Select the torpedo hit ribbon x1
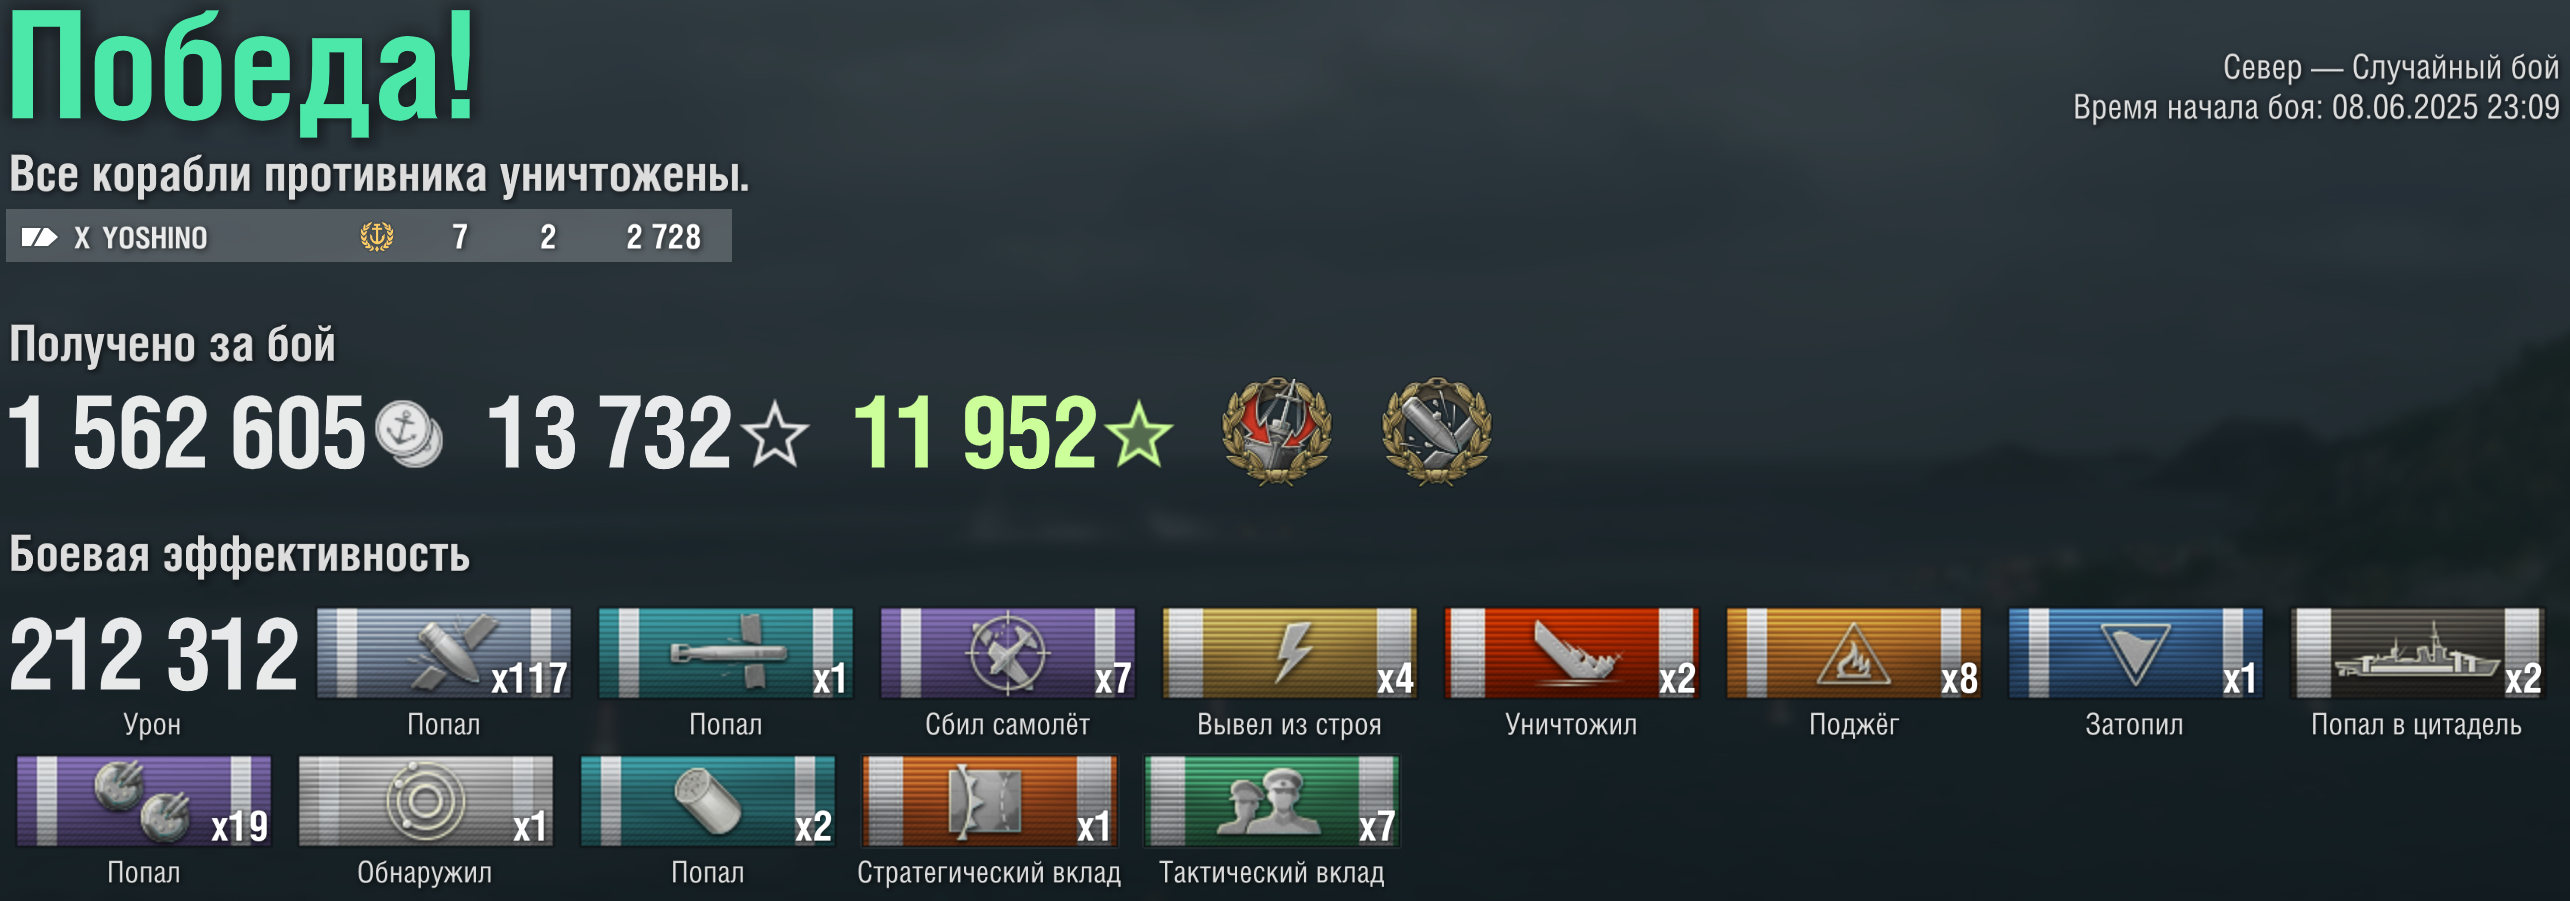Viewport: 2570px width, 901px height. pos(726,653)
